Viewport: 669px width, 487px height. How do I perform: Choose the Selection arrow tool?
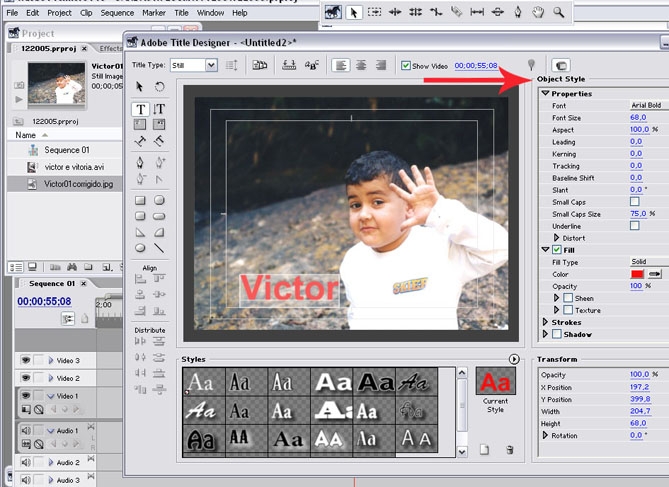click(x=140, y=87)
